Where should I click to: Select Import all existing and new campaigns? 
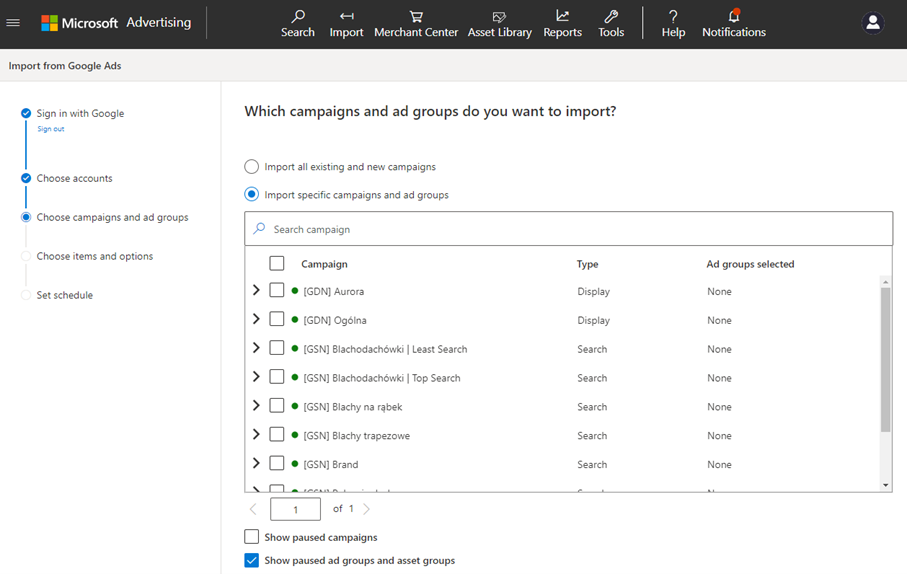252,167
